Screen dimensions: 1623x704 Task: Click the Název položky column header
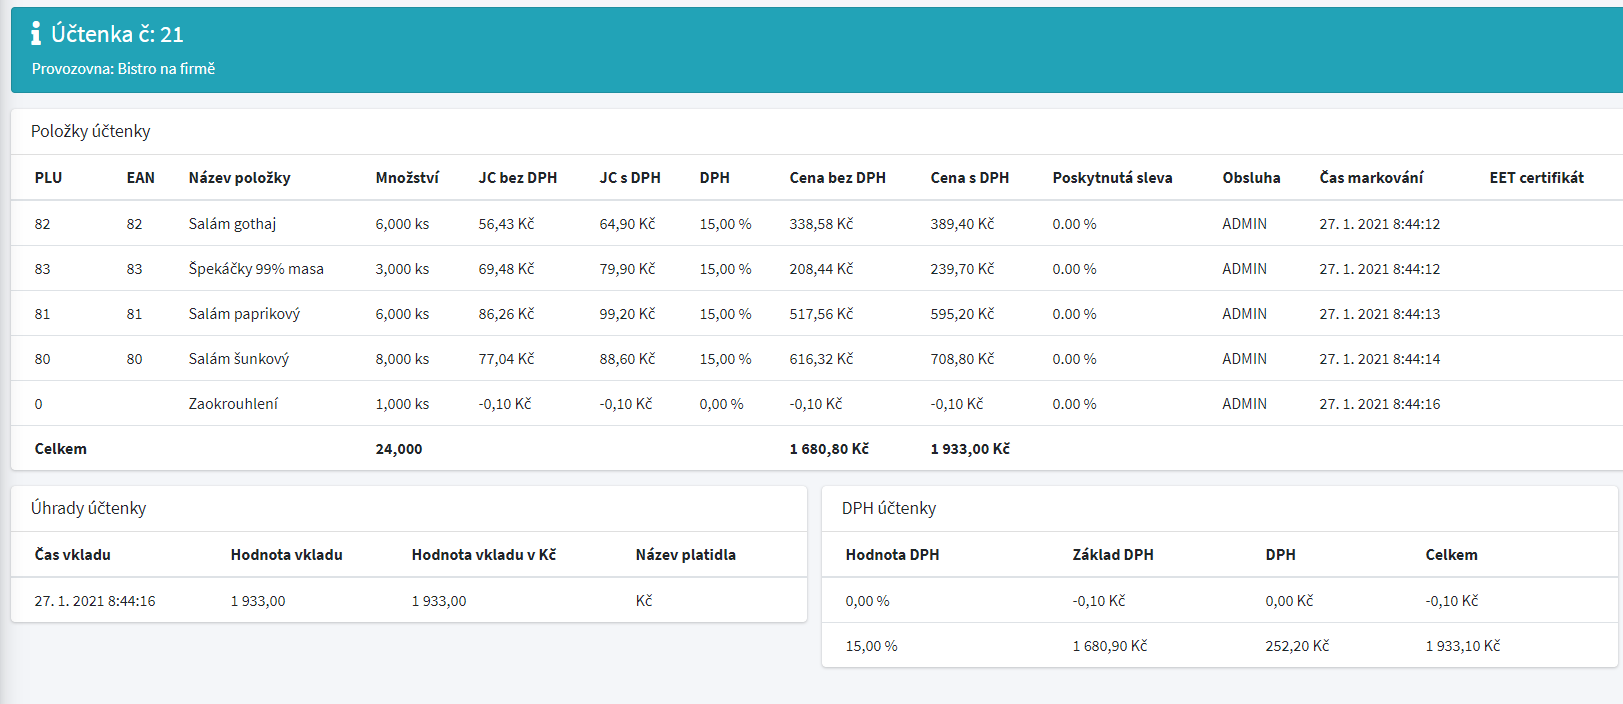[239, 178]
